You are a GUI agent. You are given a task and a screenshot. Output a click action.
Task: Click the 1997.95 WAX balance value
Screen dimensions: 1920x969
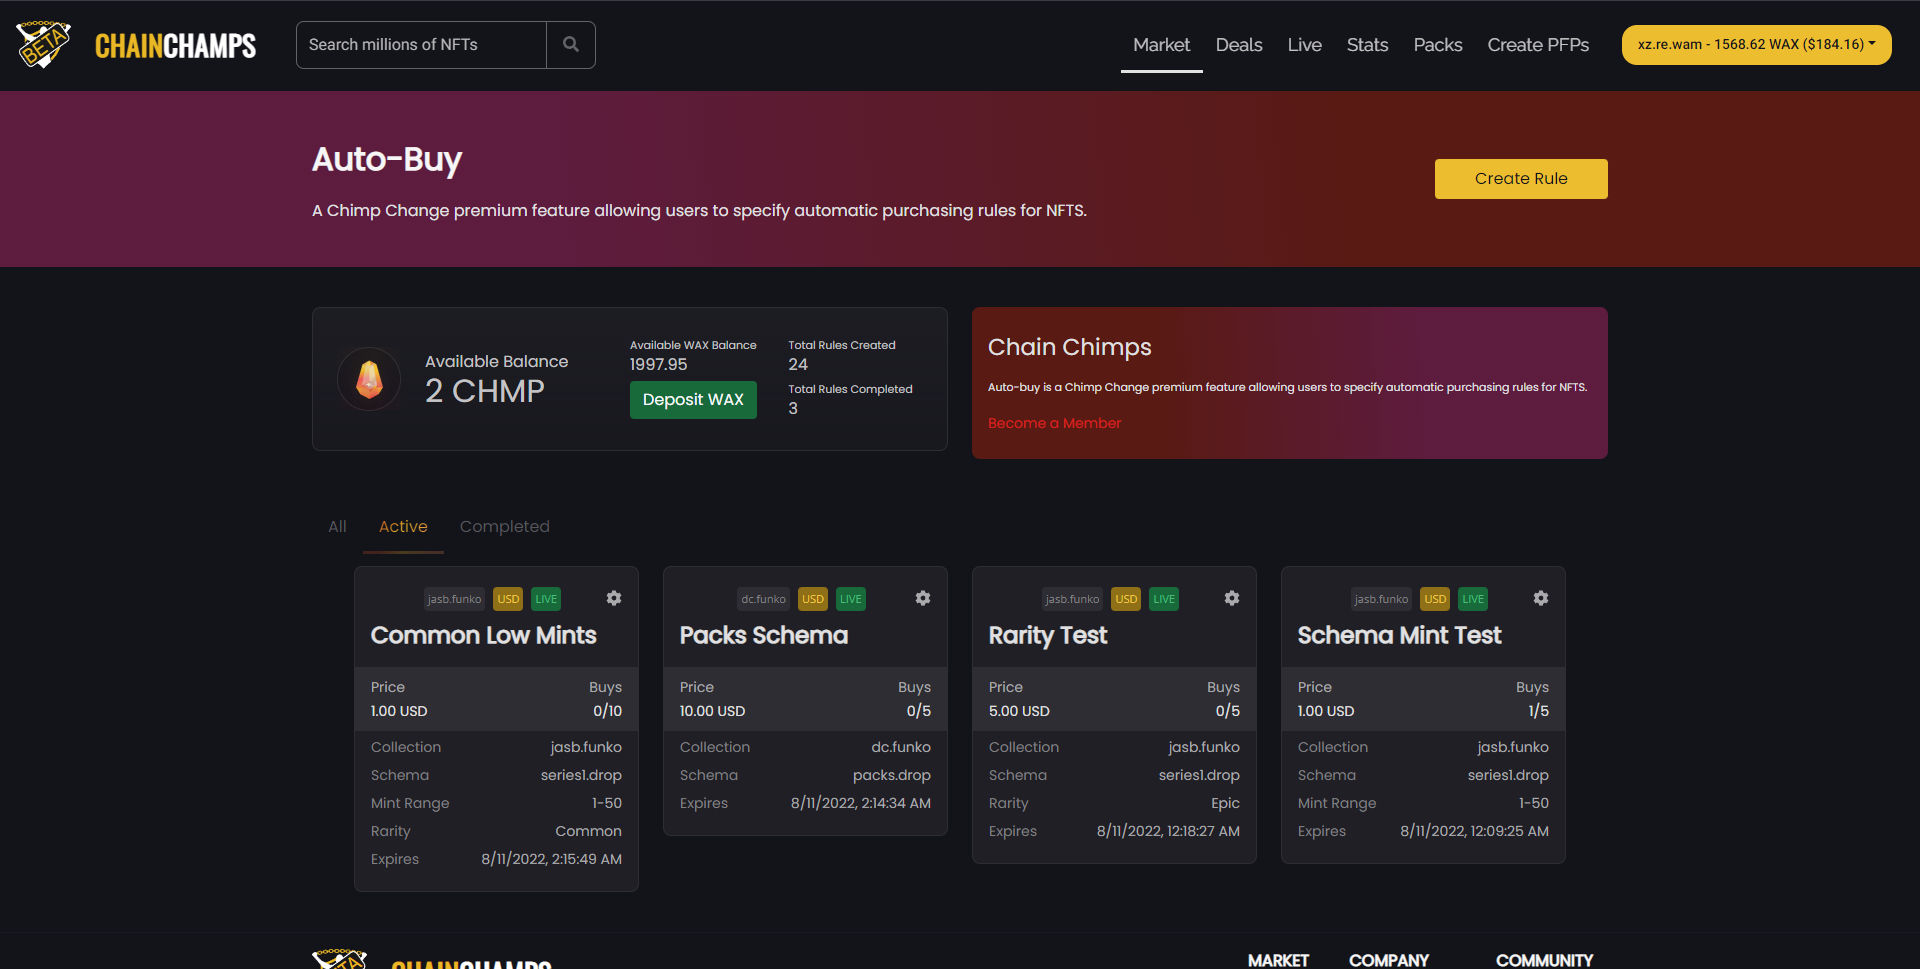[658, 365]
